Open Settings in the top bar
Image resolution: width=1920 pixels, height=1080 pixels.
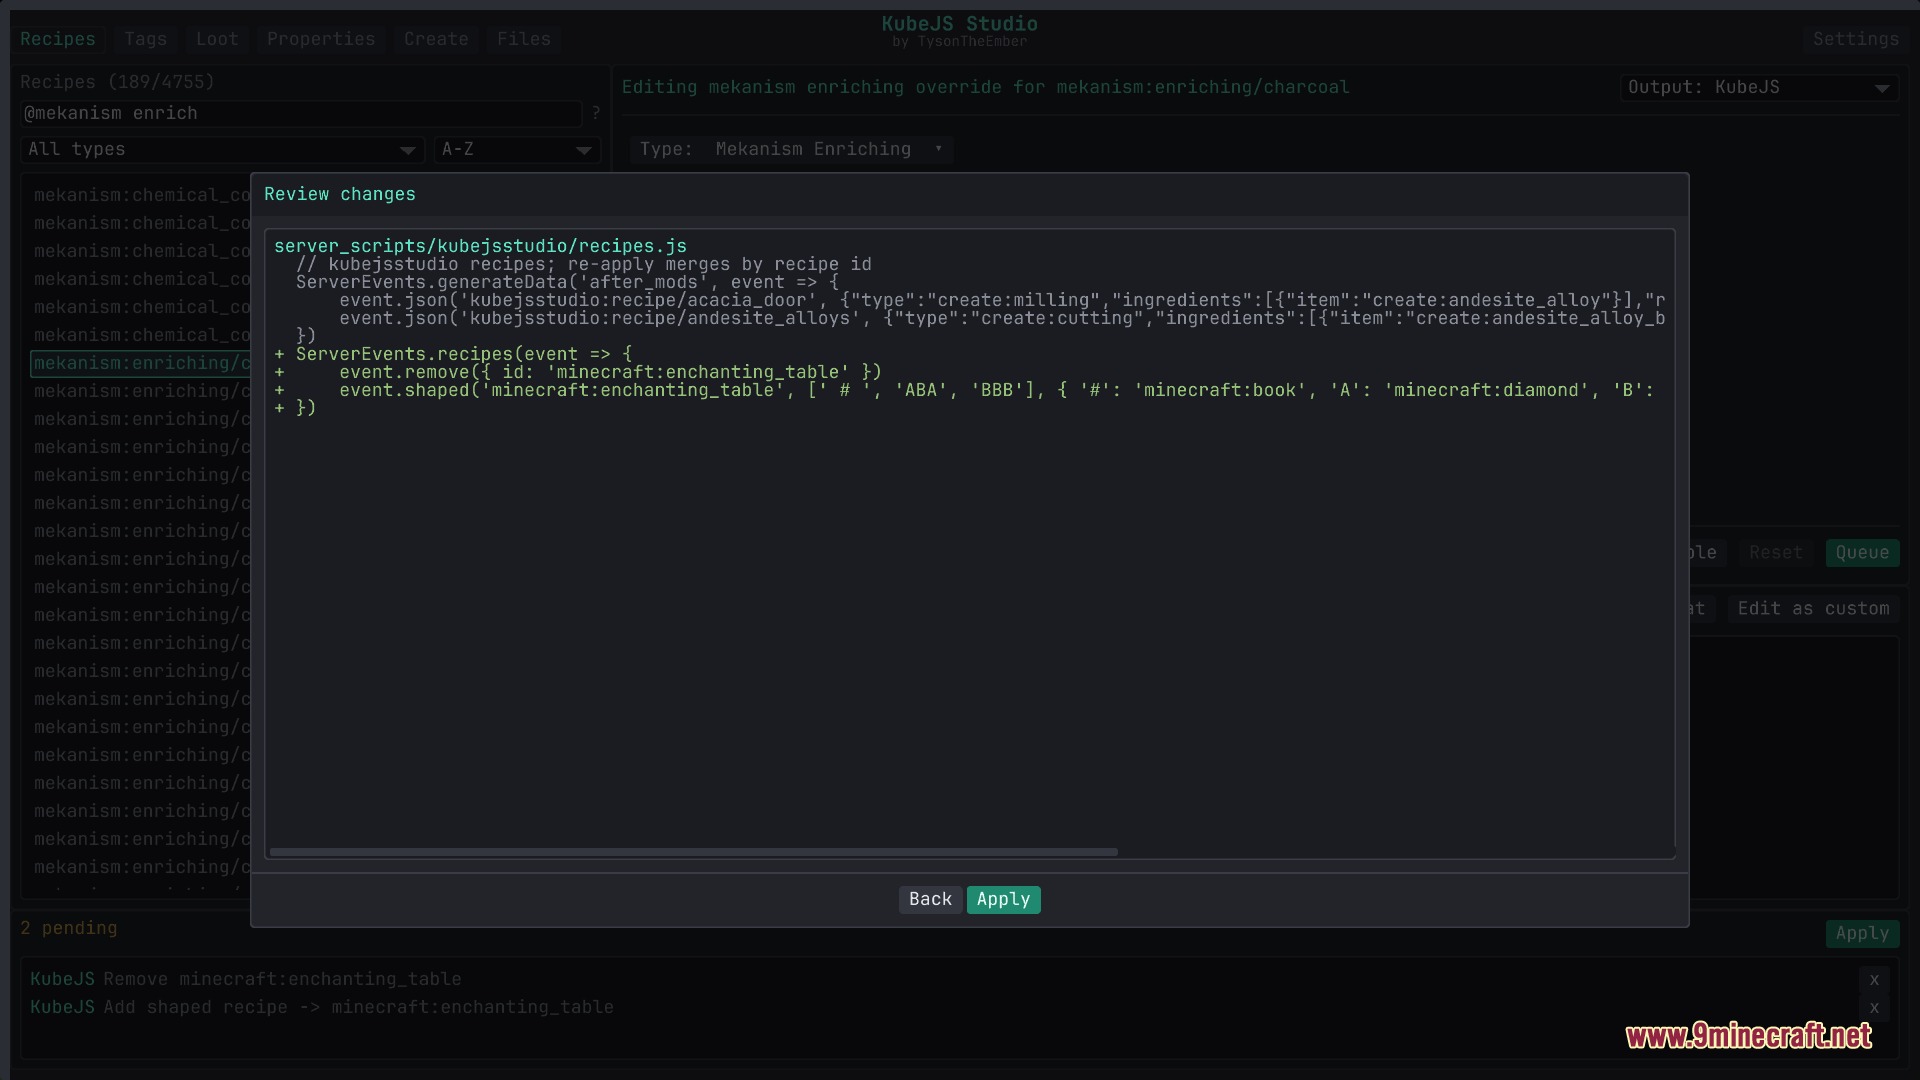1856,39
